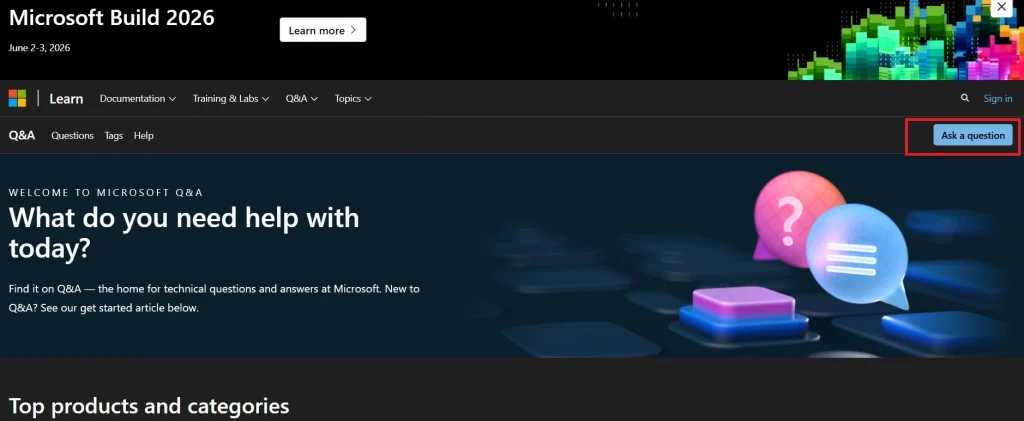This screenshot has width=1024, height=421.
Task: Expand the Documentation dropdown menu
Action: (x=138, y=99)
